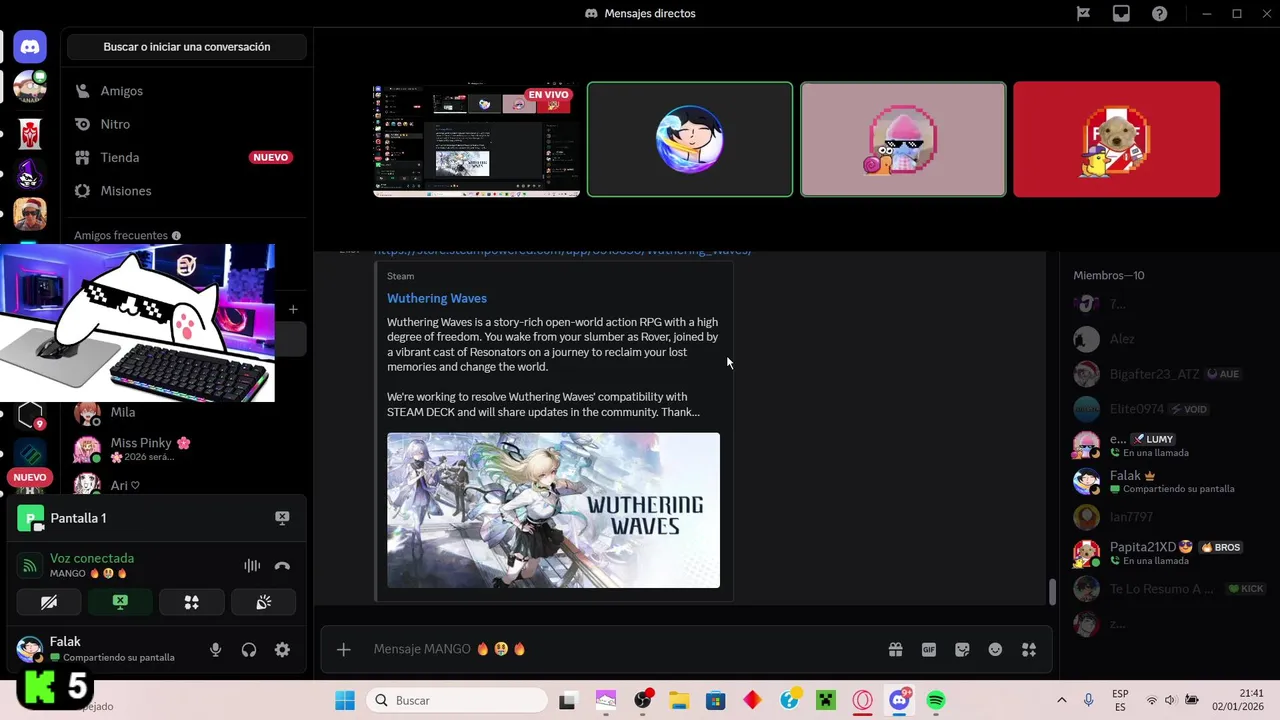Image resolution: width=1280 pixels, height=720 pixels.
Task: Open the Wuthering Waves Steam link title
Action: pyautogui.click(x=437, y=298)
